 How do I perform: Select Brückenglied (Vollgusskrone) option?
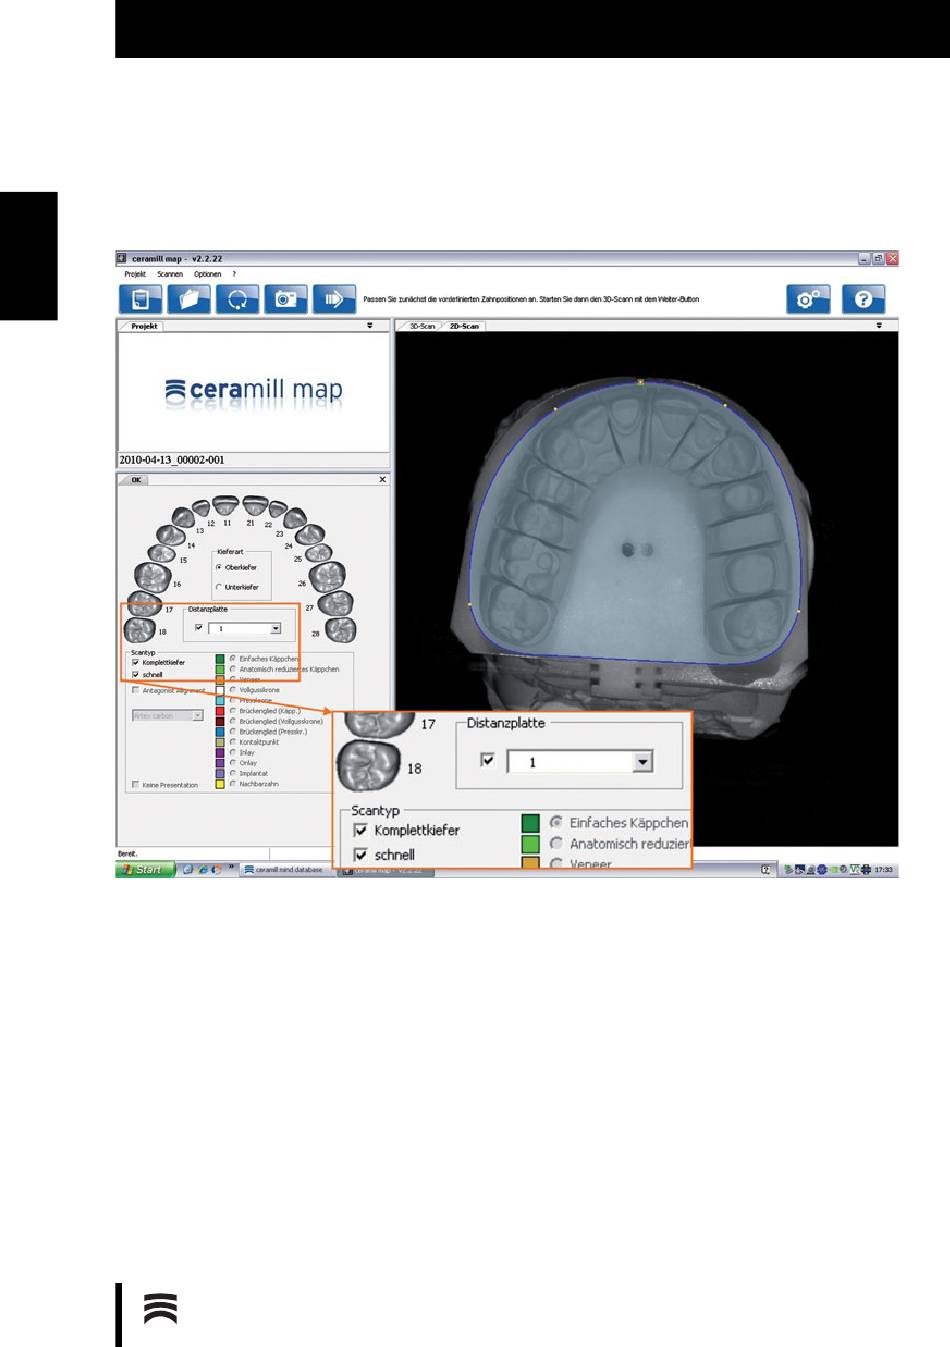(x=233, y=721)
